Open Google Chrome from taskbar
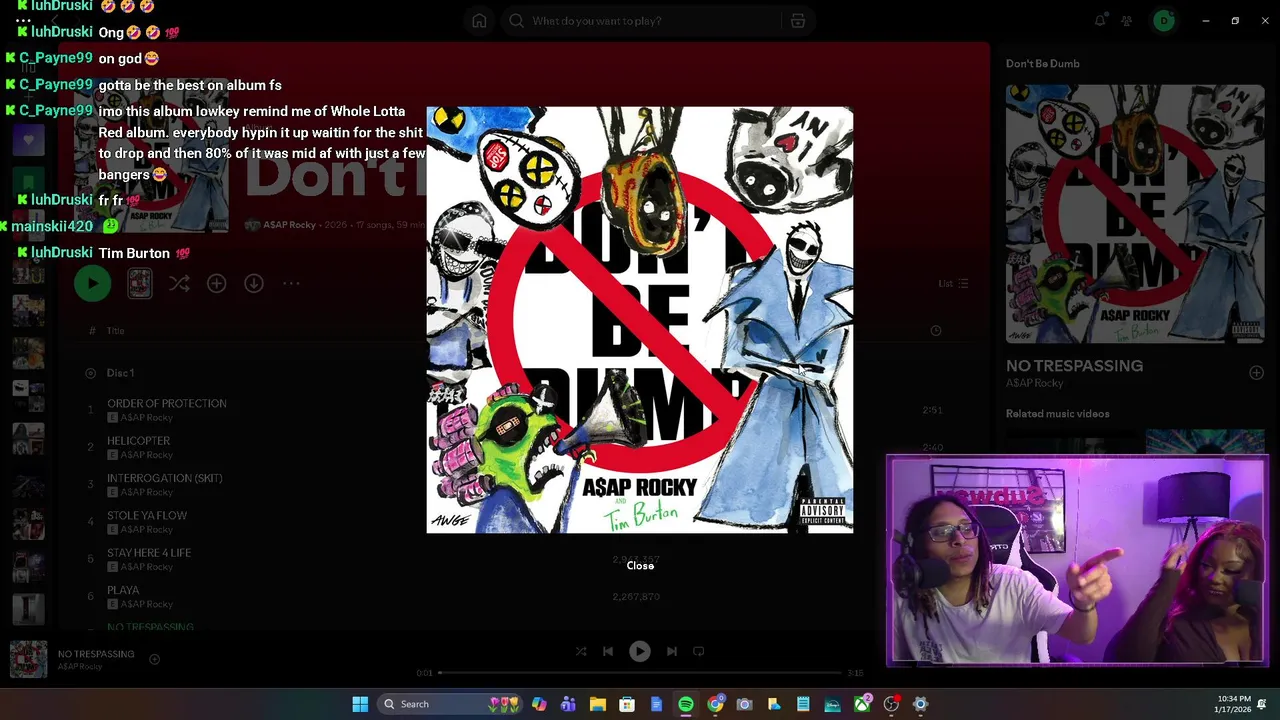The image size is (1280, 720). point(715,704)
